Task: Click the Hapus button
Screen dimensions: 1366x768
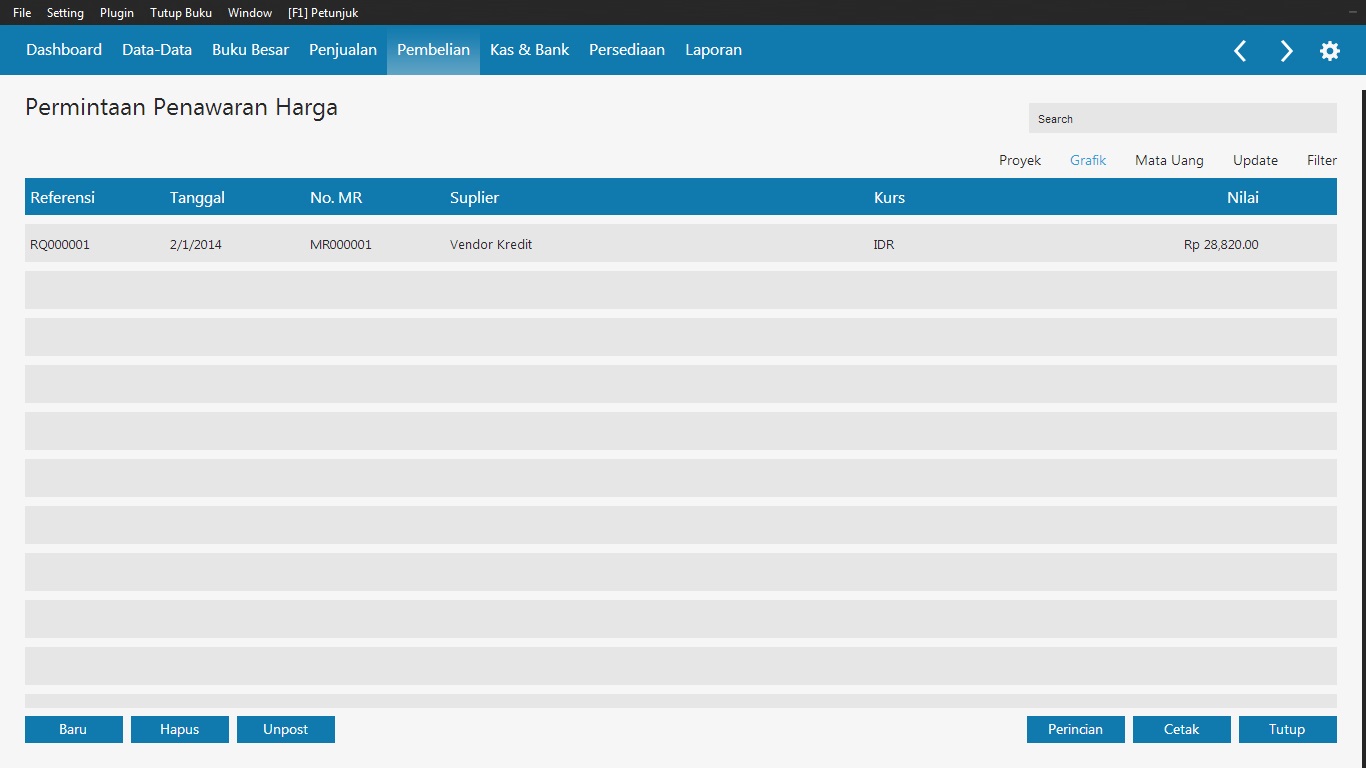Action: (180, 729)
